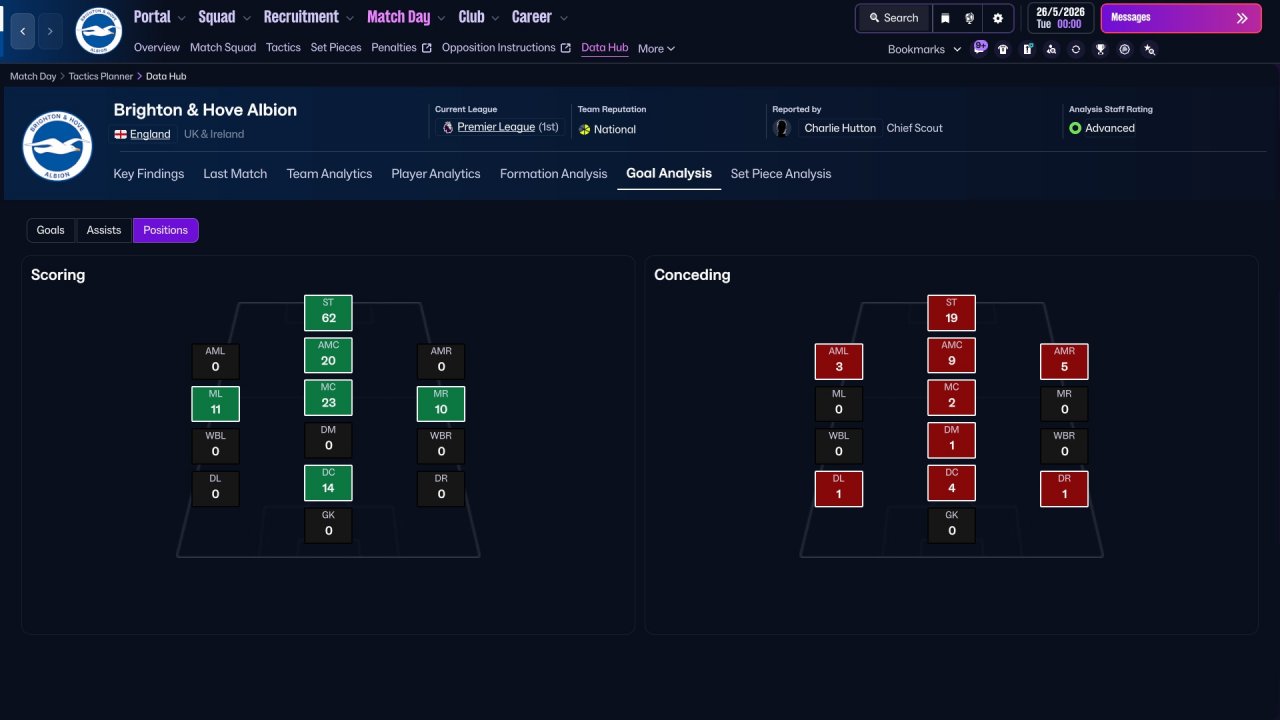Viewport: 1280px width, 720px height.
Task: Select the AMR 5 conceding position box
Action: coord(1064,362)
